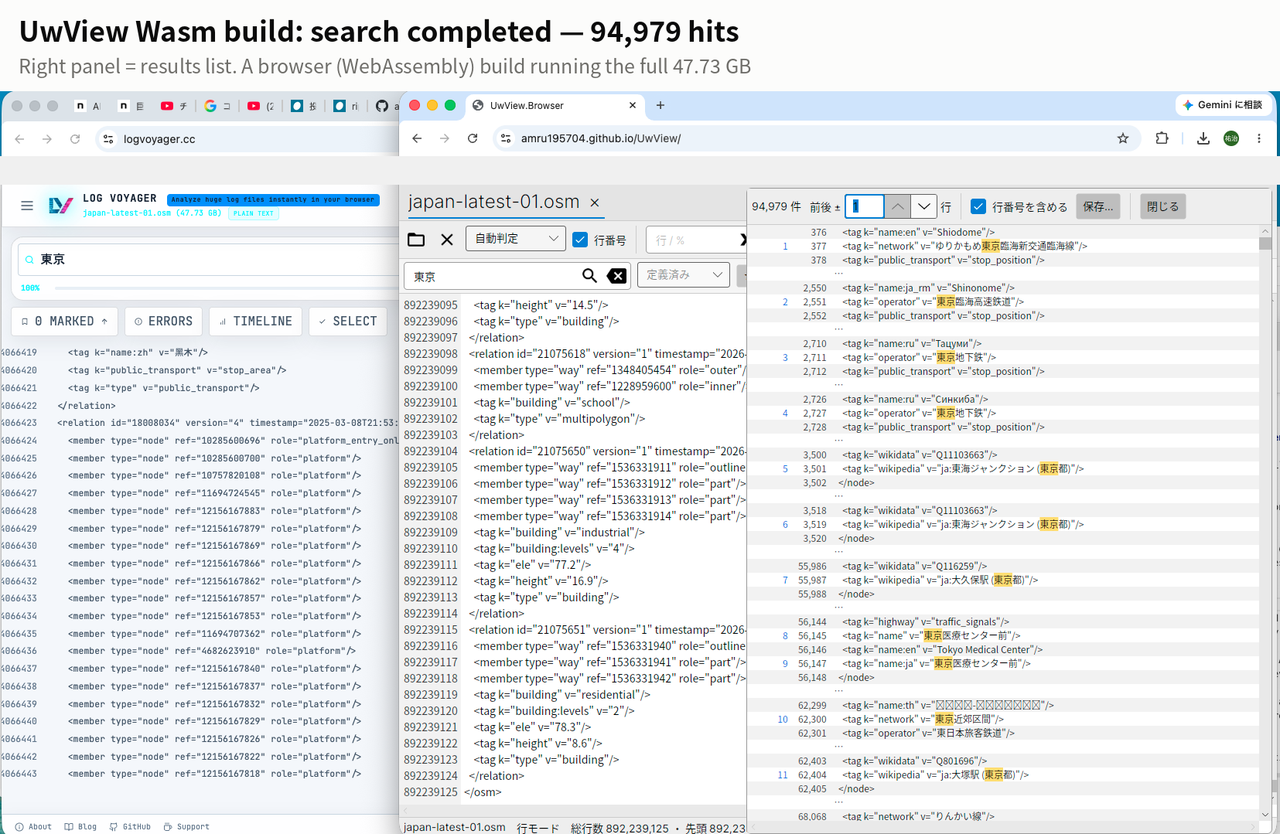Go back in the UwView browser window
Screen dimensions: 1280x834
point(417,138)
